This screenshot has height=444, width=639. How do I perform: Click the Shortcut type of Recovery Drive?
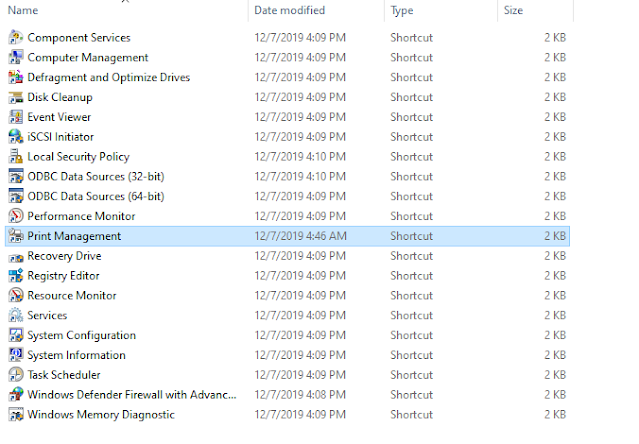click(x=412, y=256)
